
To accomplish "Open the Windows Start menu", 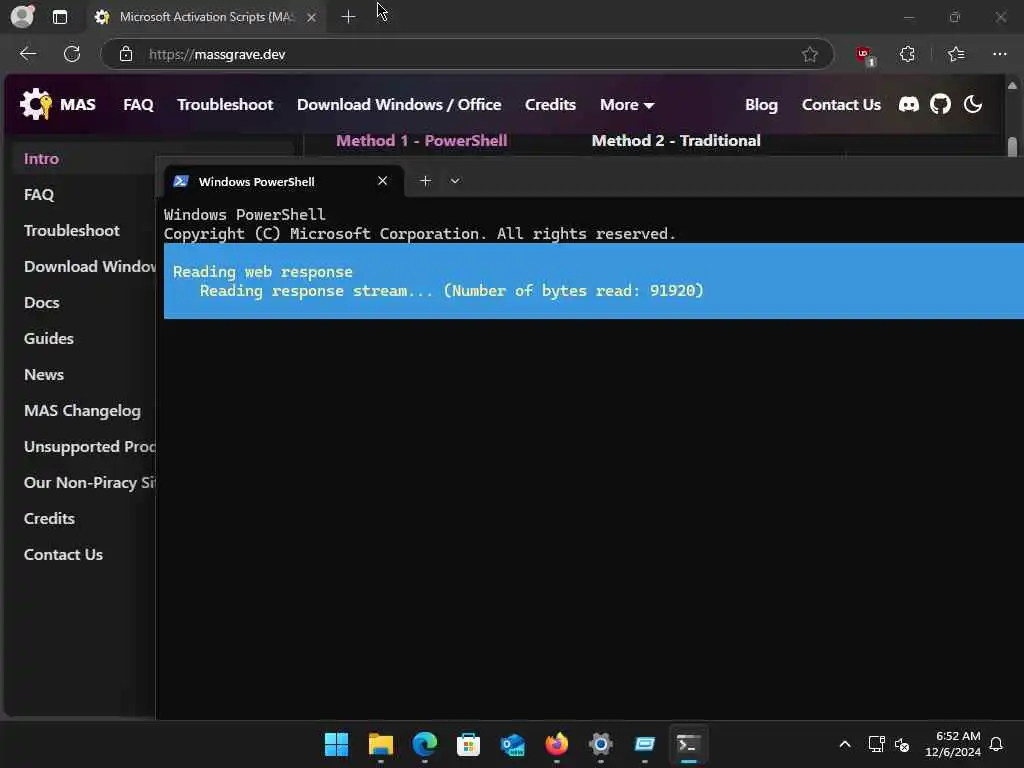I will point(336,744).
